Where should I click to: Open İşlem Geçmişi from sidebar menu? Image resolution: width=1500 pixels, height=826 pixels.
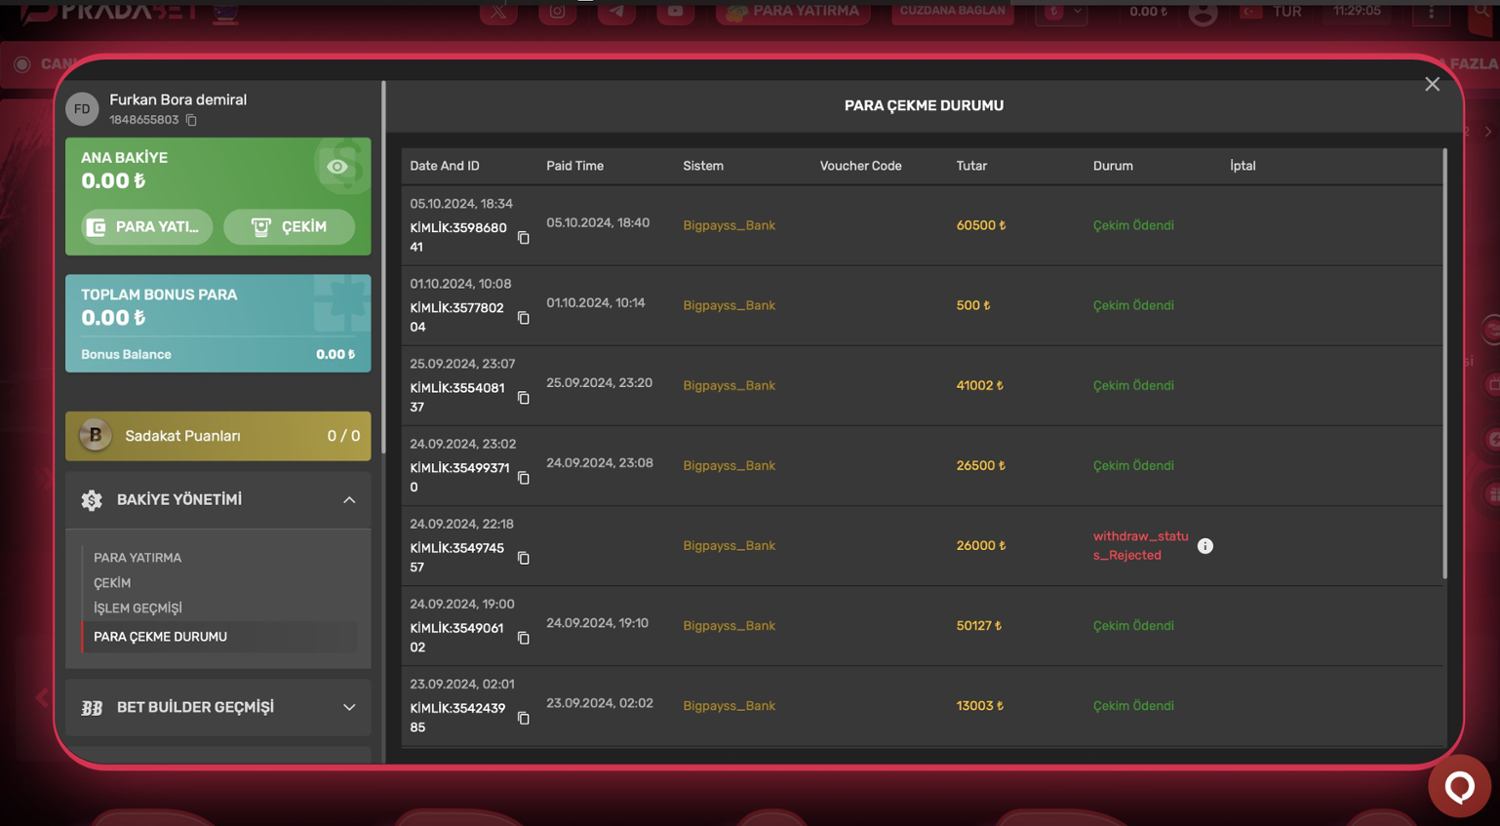coord(138,608)
